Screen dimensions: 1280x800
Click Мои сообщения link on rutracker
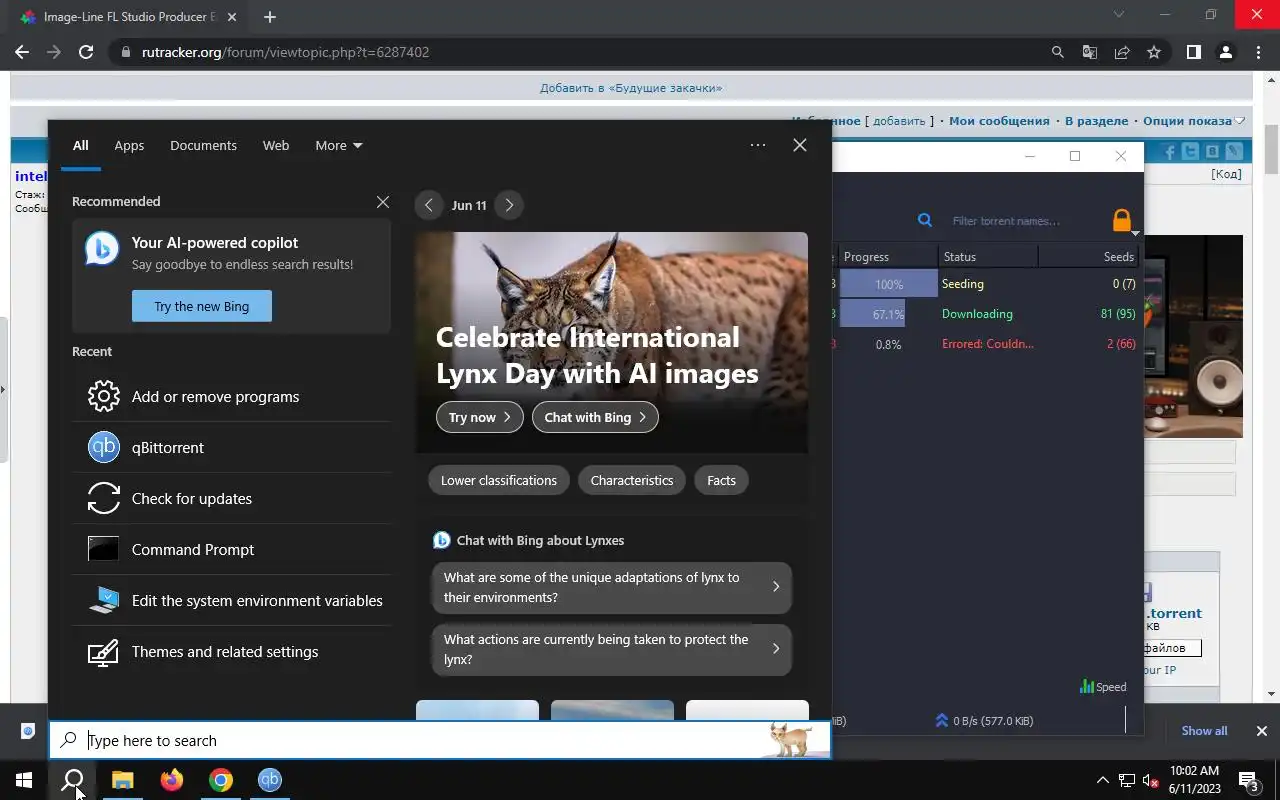point(999,121)
